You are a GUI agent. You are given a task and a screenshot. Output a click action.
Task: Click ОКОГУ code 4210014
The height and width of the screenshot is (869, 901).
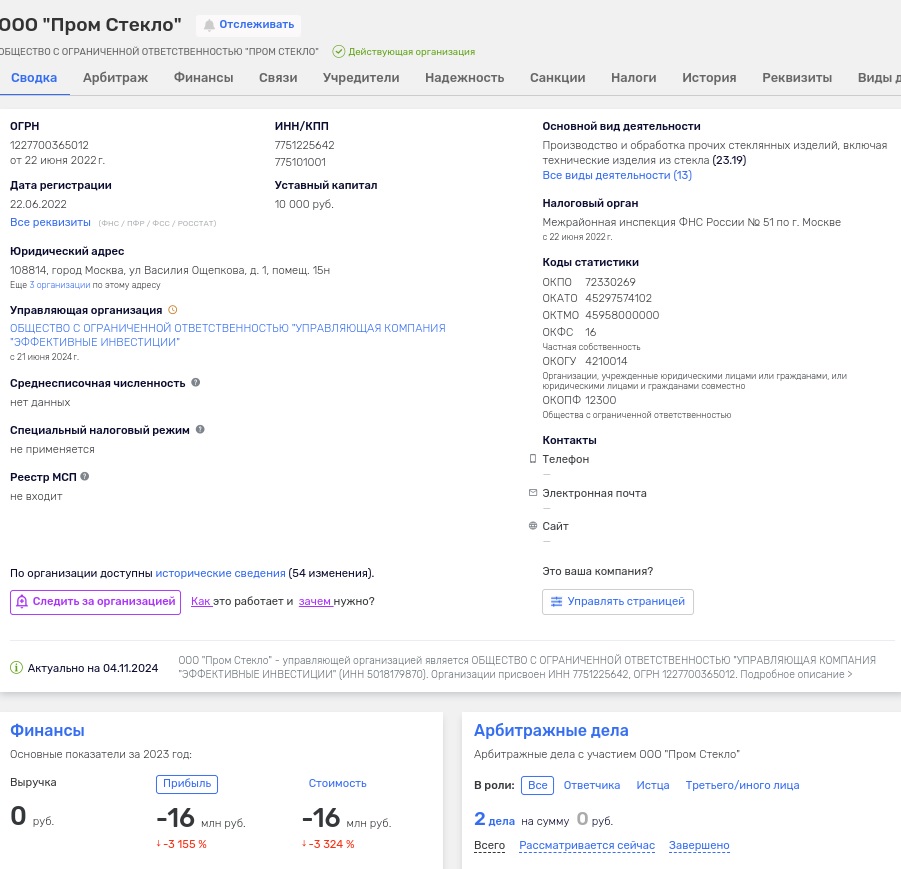tap(606, 361)
